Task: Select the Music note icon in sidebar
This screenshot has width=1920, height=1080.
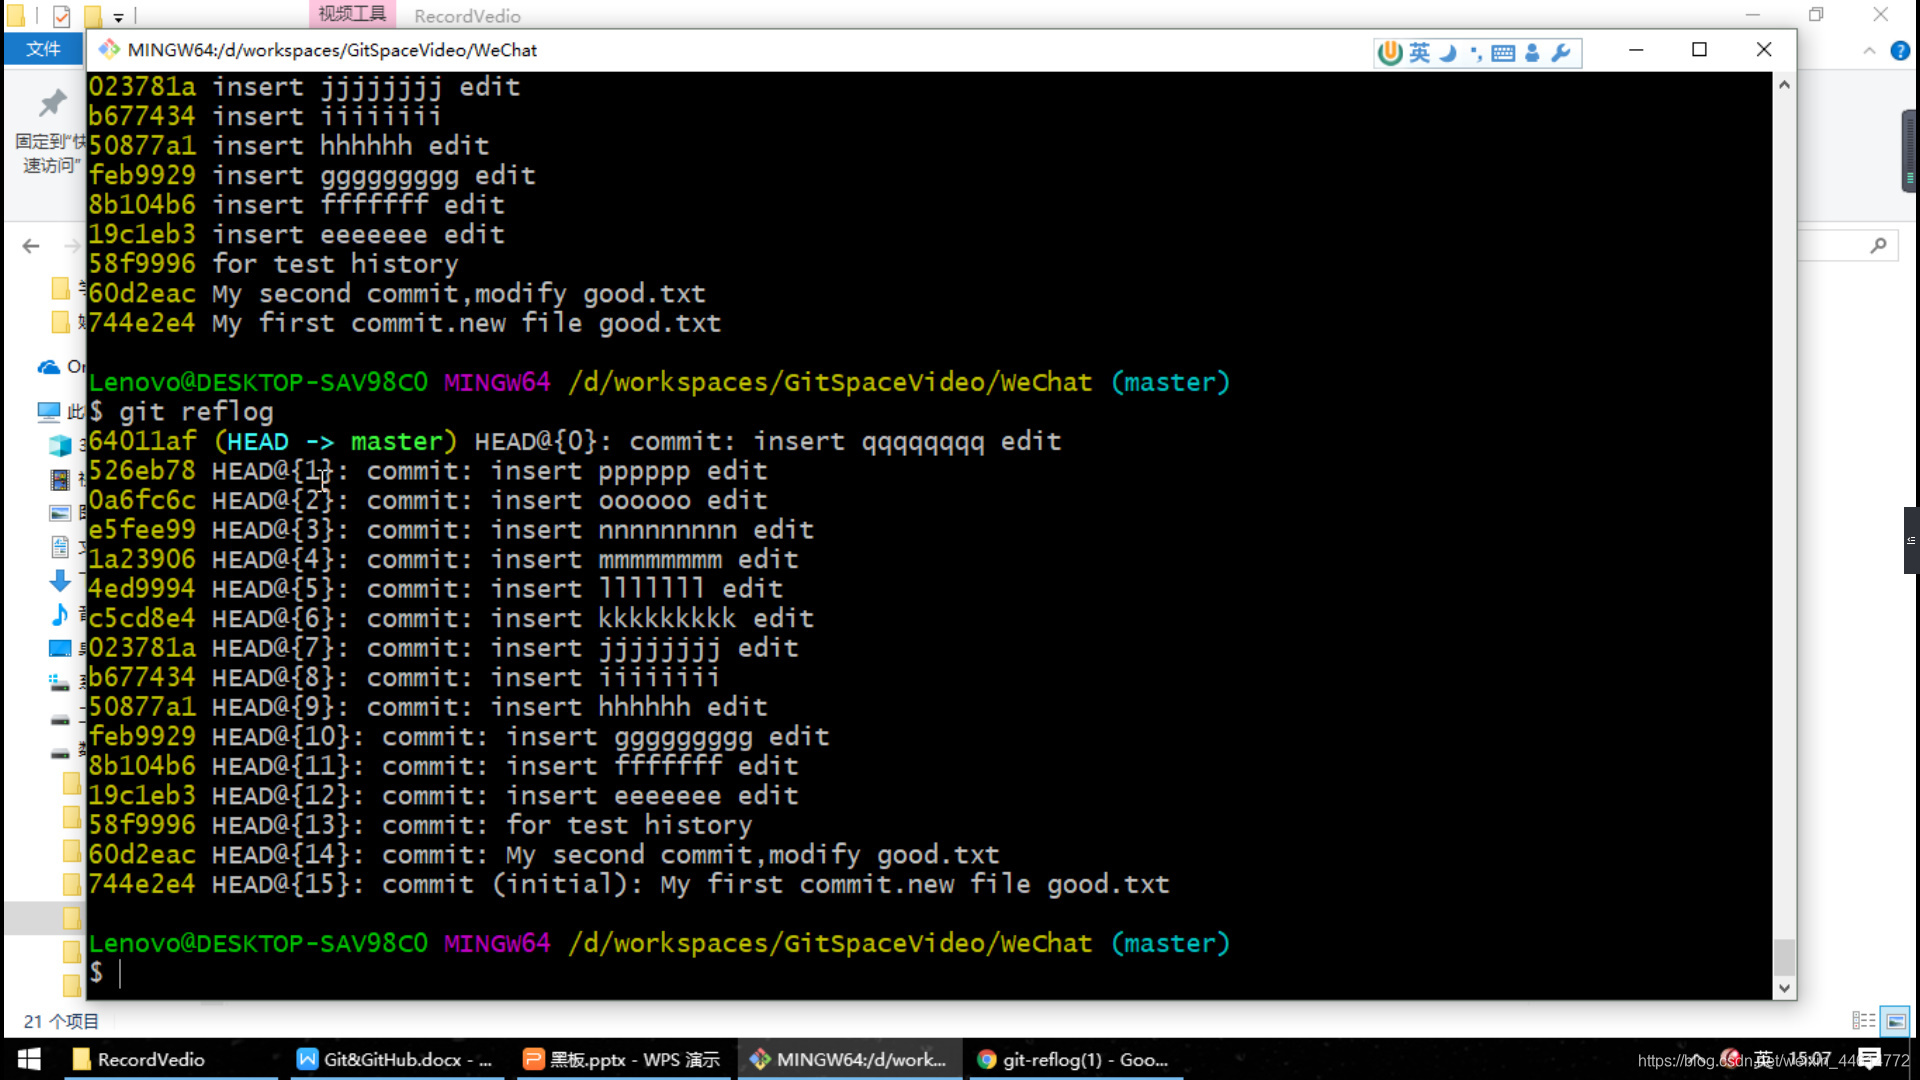Action: (x=60, y=614)
